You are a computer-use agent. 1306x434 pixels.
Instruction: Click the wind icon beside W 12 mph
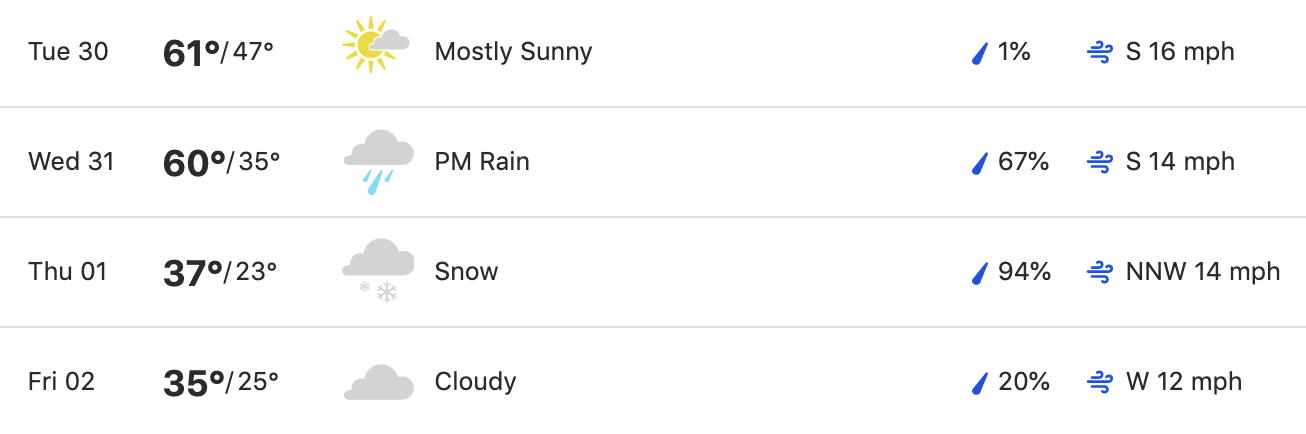coord(1100,382)
